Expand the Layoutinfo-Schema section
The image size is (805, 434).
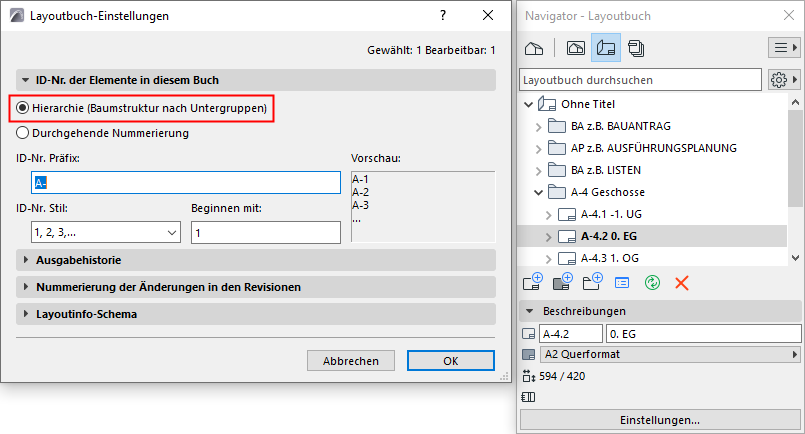click(x=86, y=314)
